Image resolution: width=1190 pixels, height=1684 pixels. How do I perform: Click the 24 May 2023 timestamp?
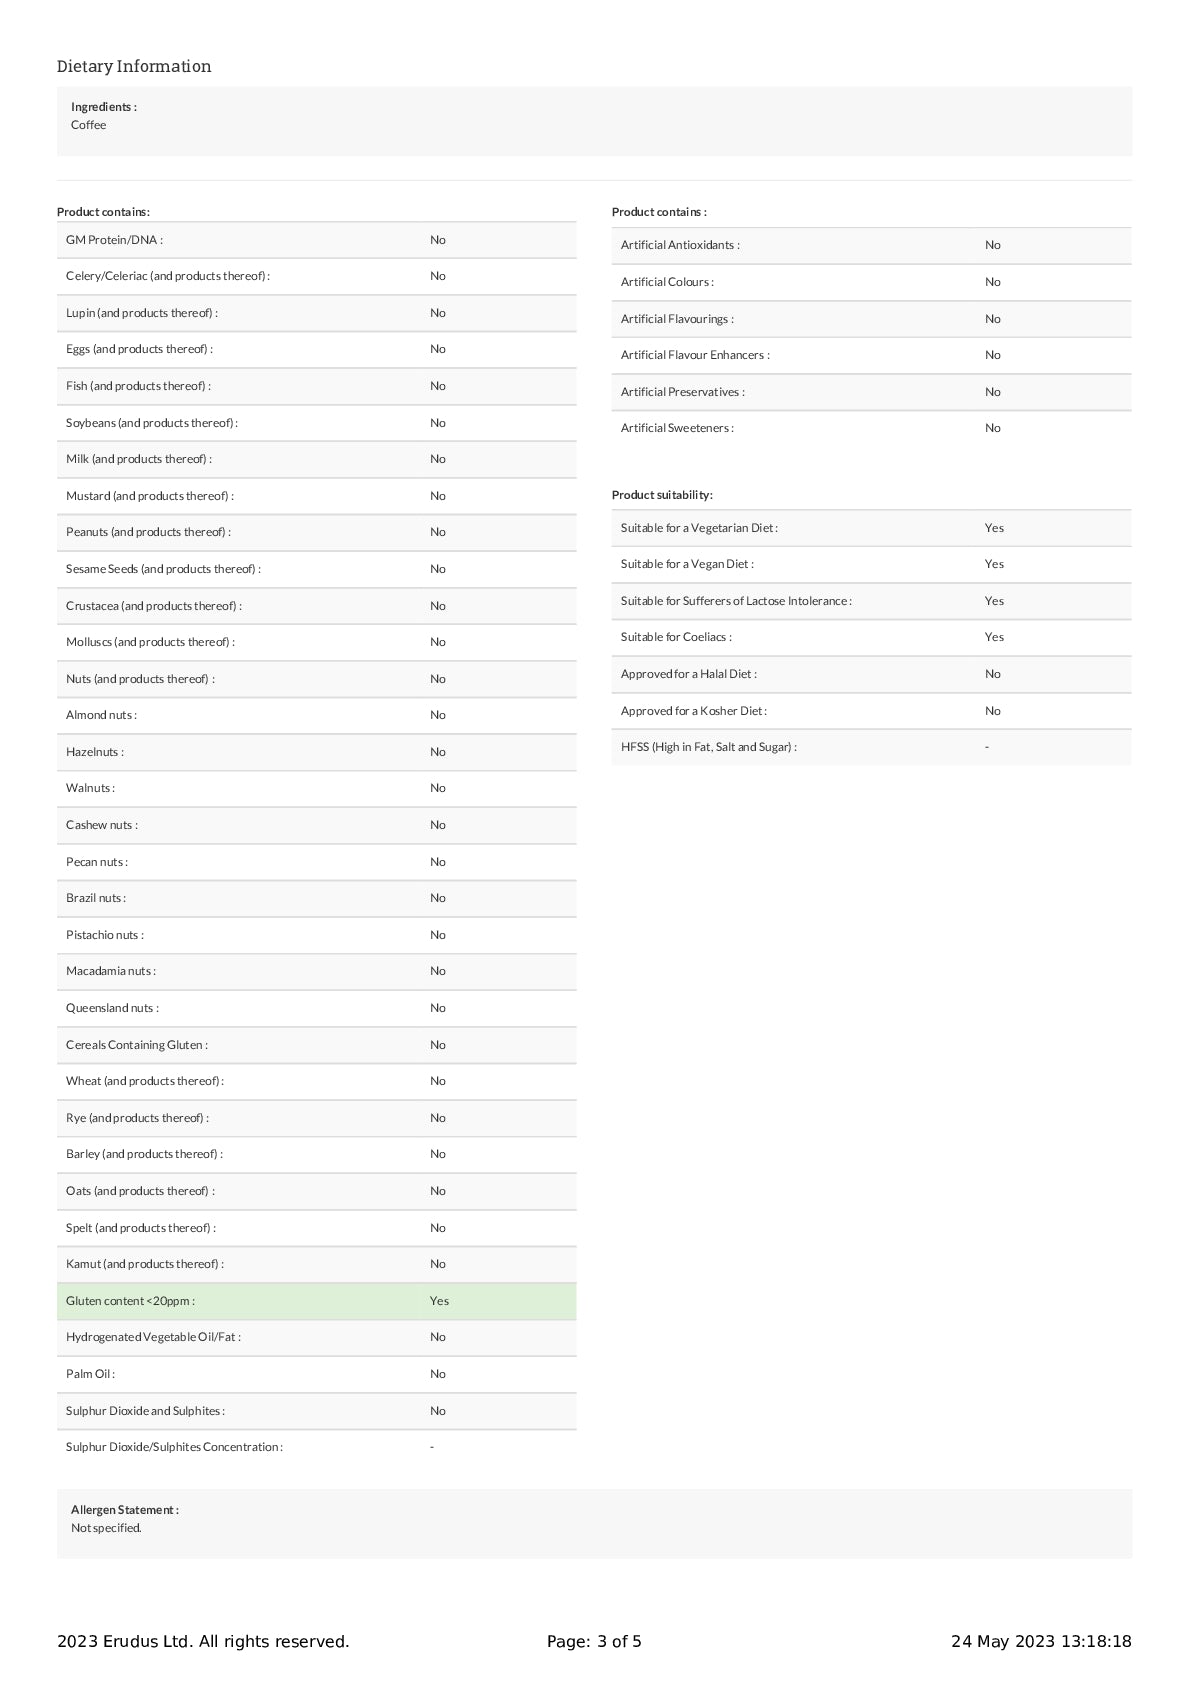coord(1040,1641)
